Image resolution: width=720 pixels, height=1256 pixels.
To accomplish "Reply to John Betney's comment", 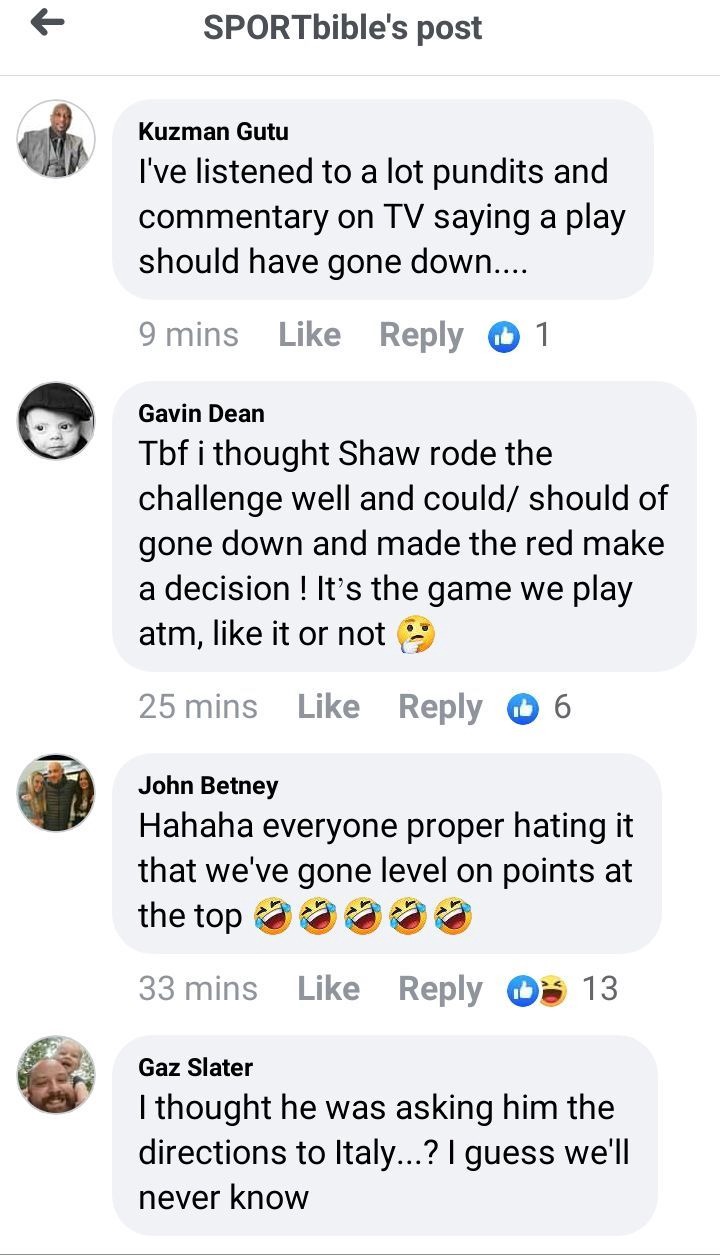I will (440, 989).
